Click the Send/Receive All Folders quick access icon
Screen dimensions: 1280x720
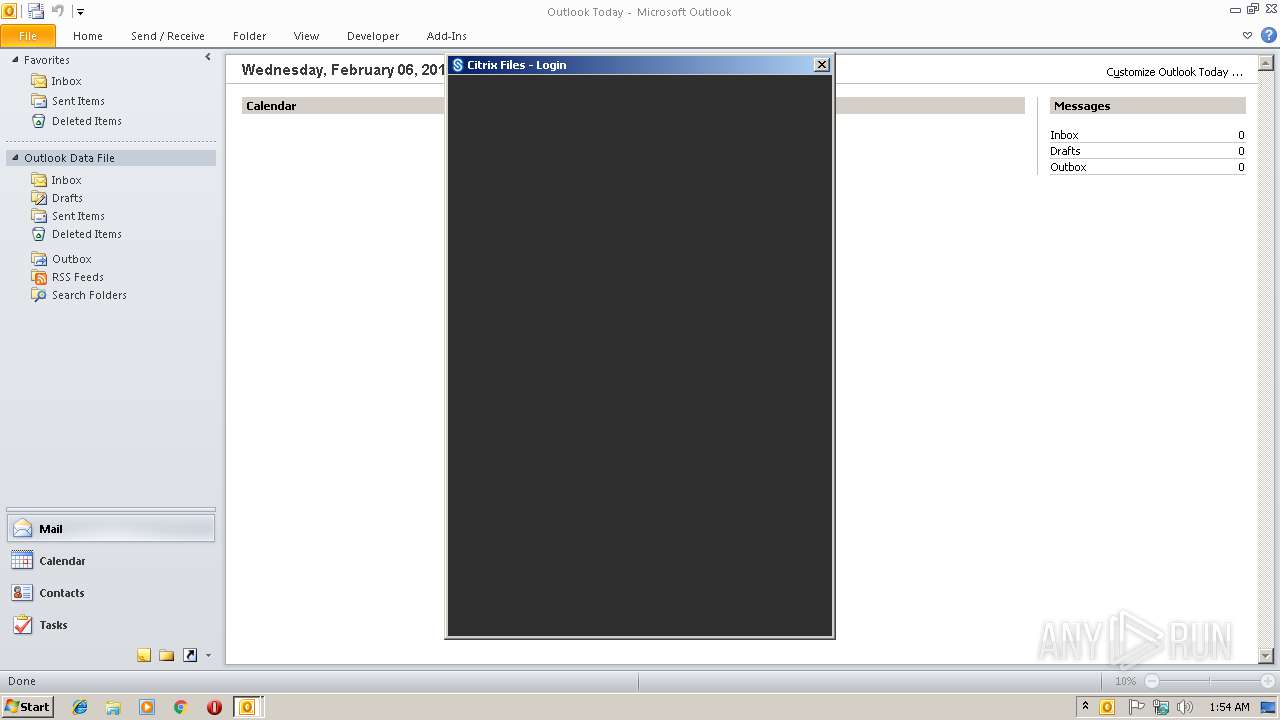(x=36, y=11)
